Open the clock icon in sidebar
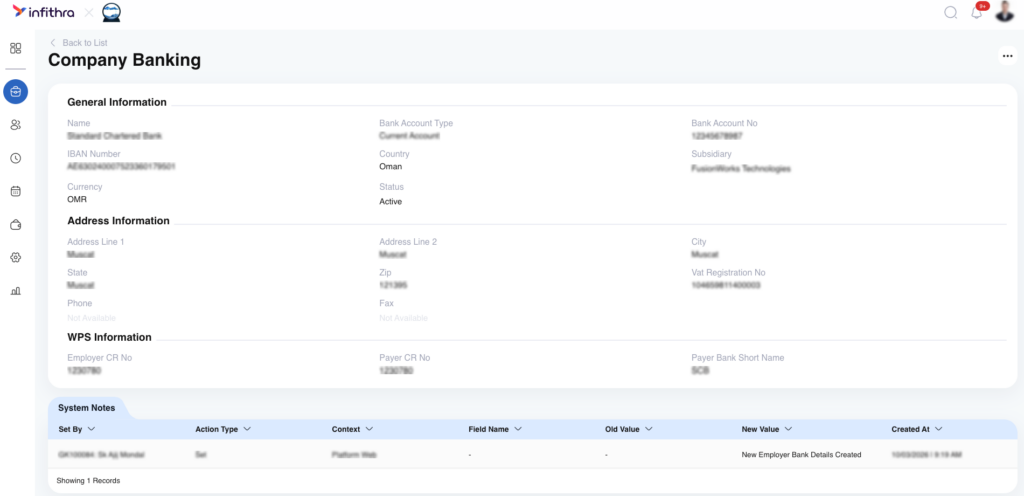The width and height of the screenshot is (1024, 496). click(x=15, y=158)
